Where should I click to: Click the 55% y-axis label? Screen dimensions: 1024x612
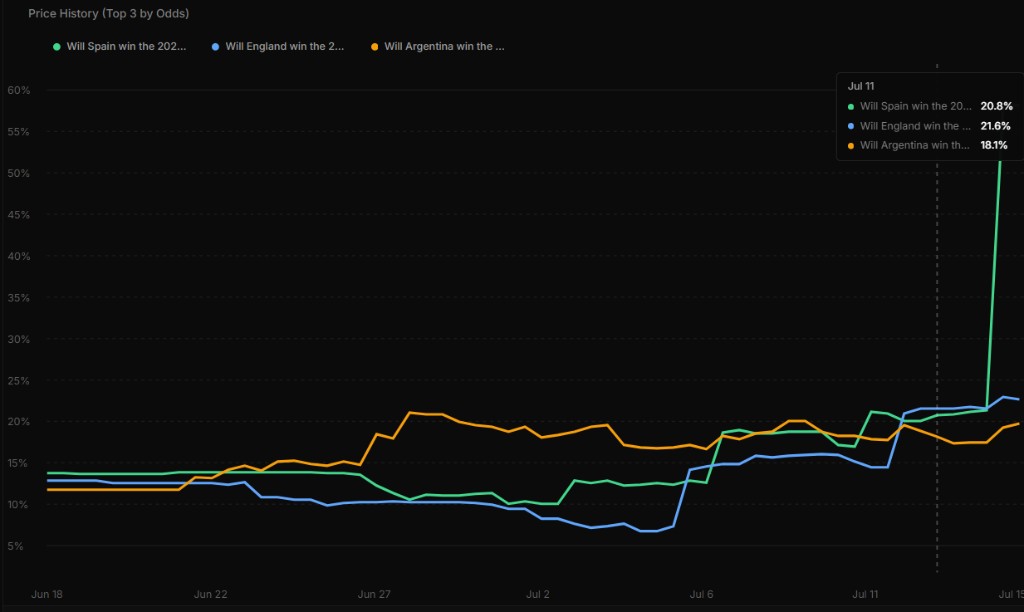coord(19,131)
